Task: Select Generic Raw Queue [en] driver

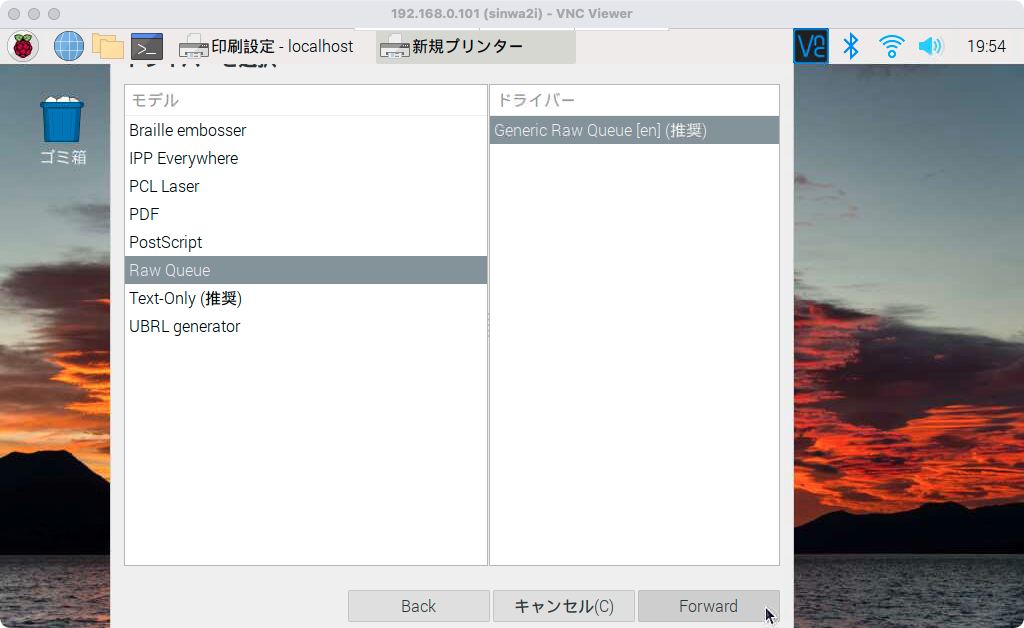Action: point(600,130)
